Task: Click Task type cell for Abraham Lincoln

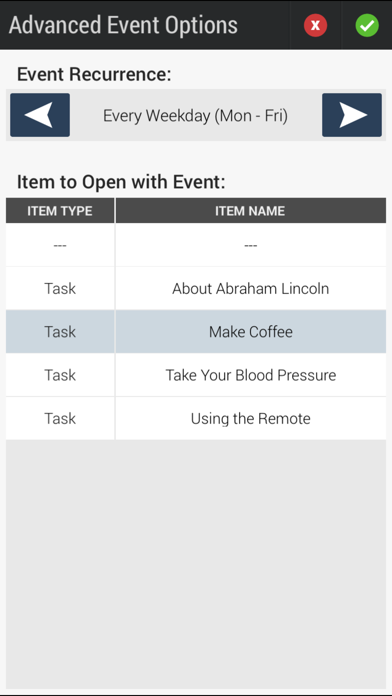Action: (x=60, y=289)
